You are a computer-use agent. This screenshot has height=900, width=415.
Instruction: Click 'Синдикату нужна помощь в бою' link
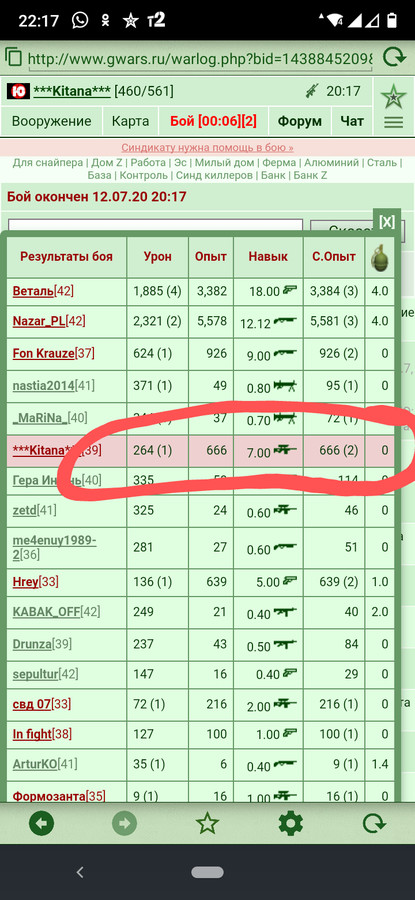pos(207,148)
